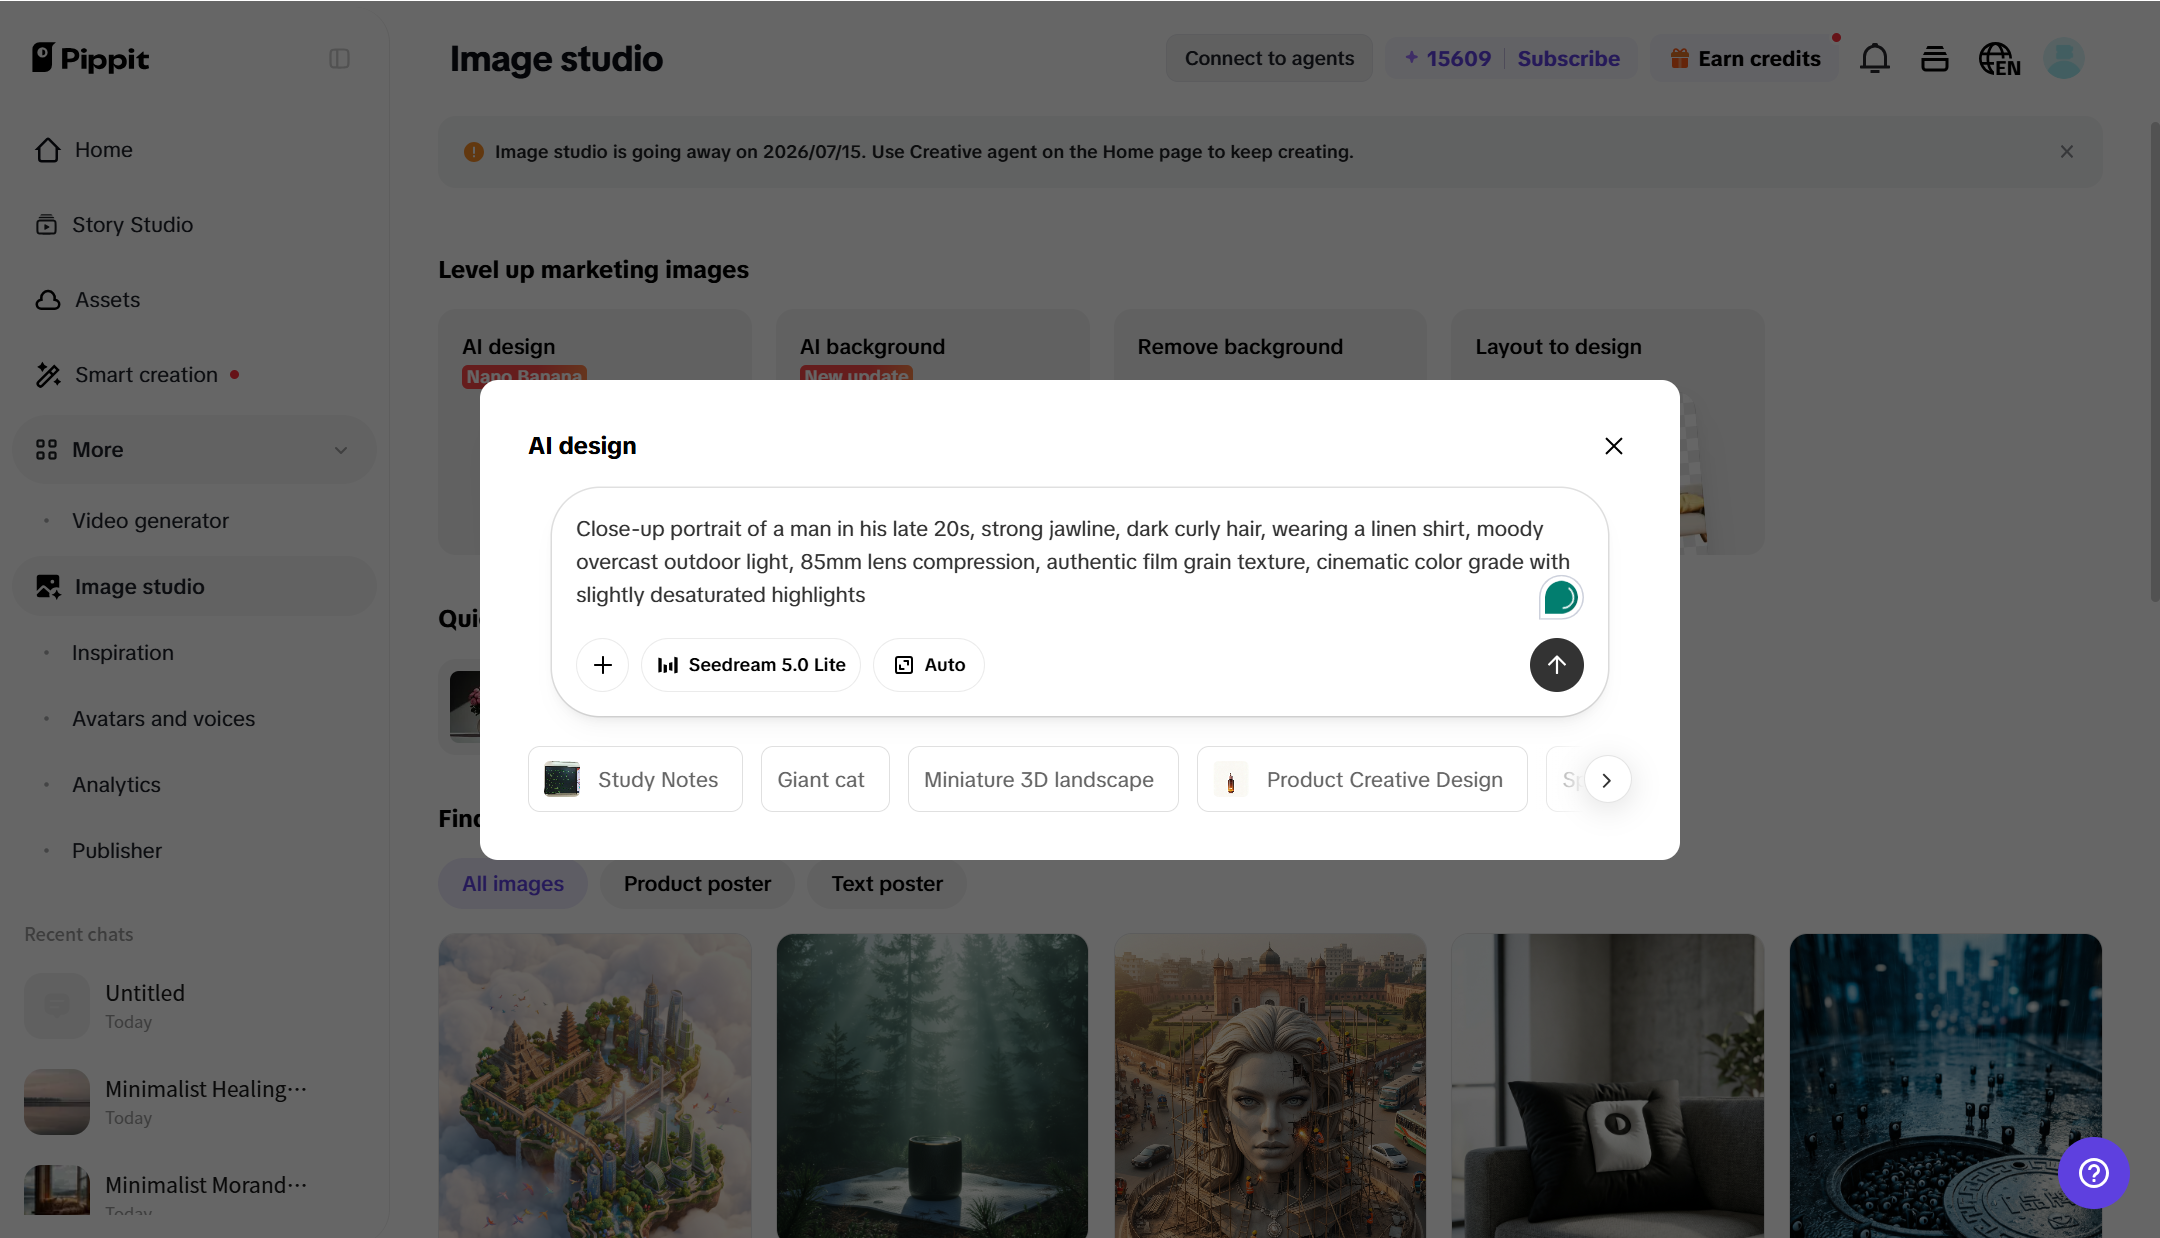Open the user profile avatar
Viewport: 2160px width, 1238px height.
coord(2064,59)
